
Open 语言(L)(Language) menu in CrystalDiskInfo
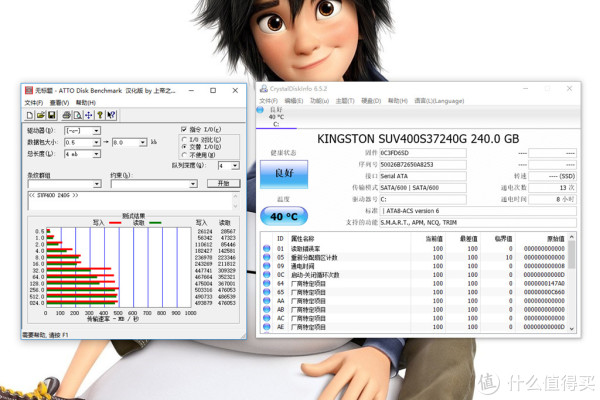[x=439, y=101]
